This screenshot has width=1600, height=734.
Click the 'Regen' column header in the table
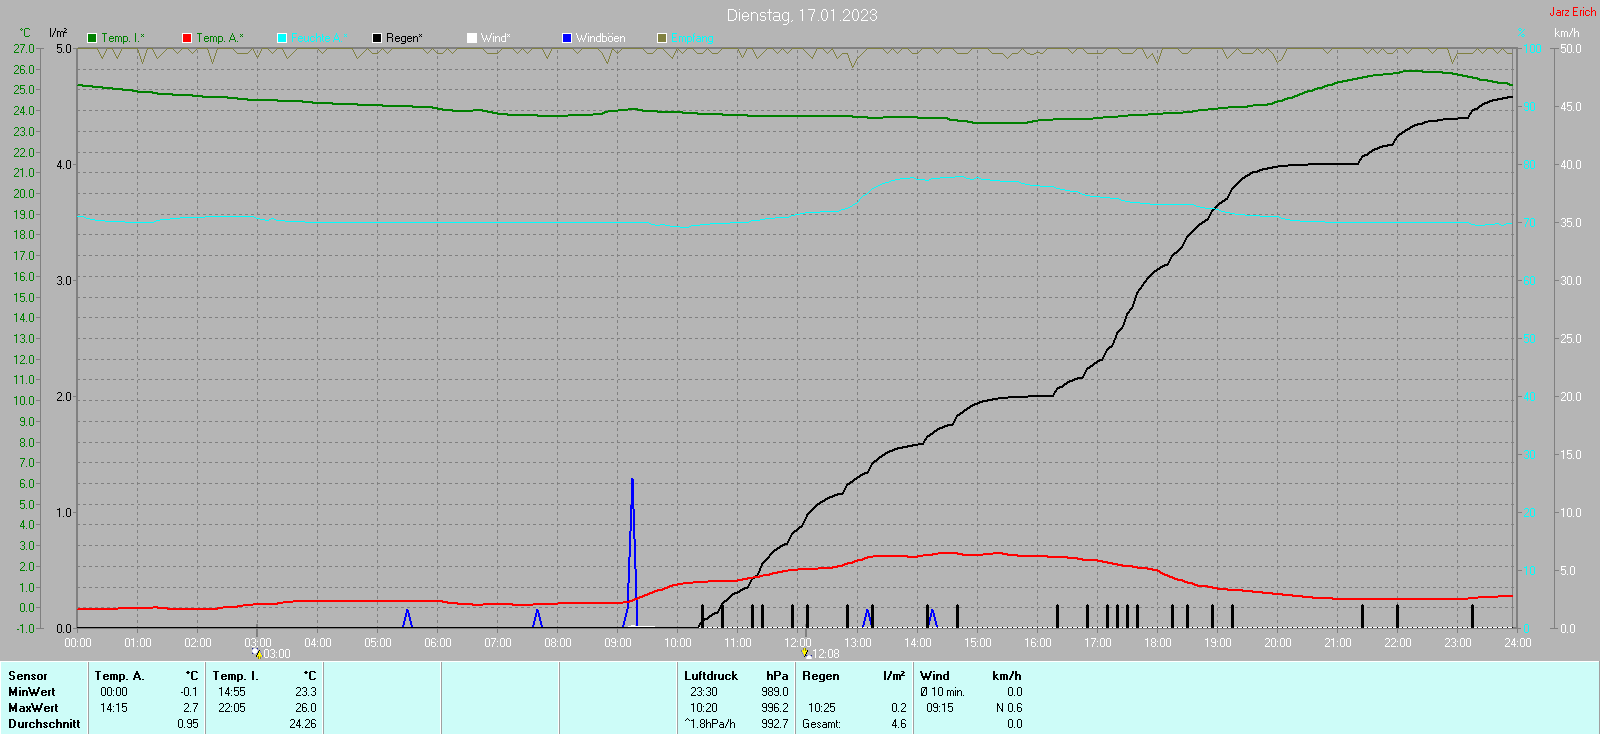pos(821,676)
